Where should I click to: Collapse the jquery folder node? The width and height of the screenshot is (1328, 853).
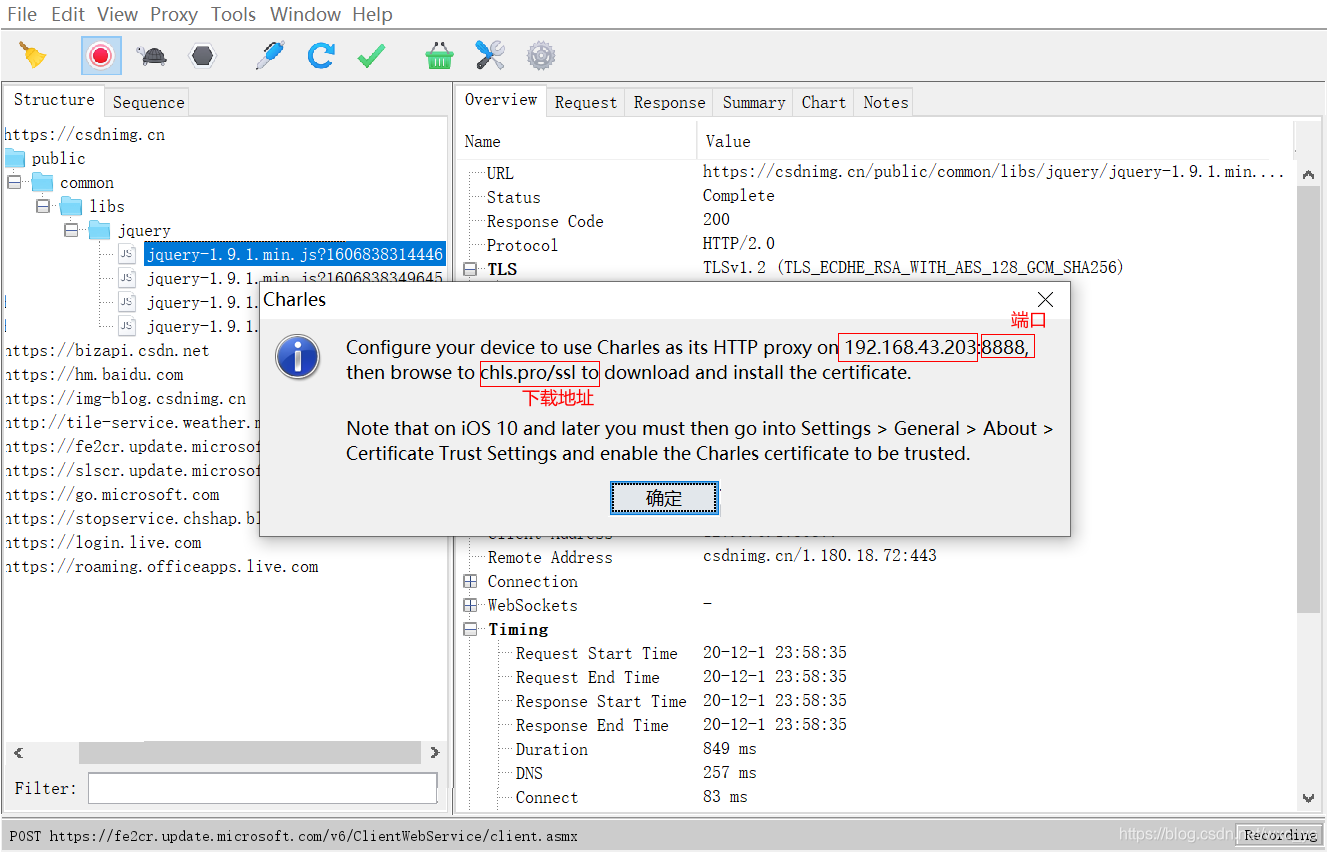click(x=72, y=231)
